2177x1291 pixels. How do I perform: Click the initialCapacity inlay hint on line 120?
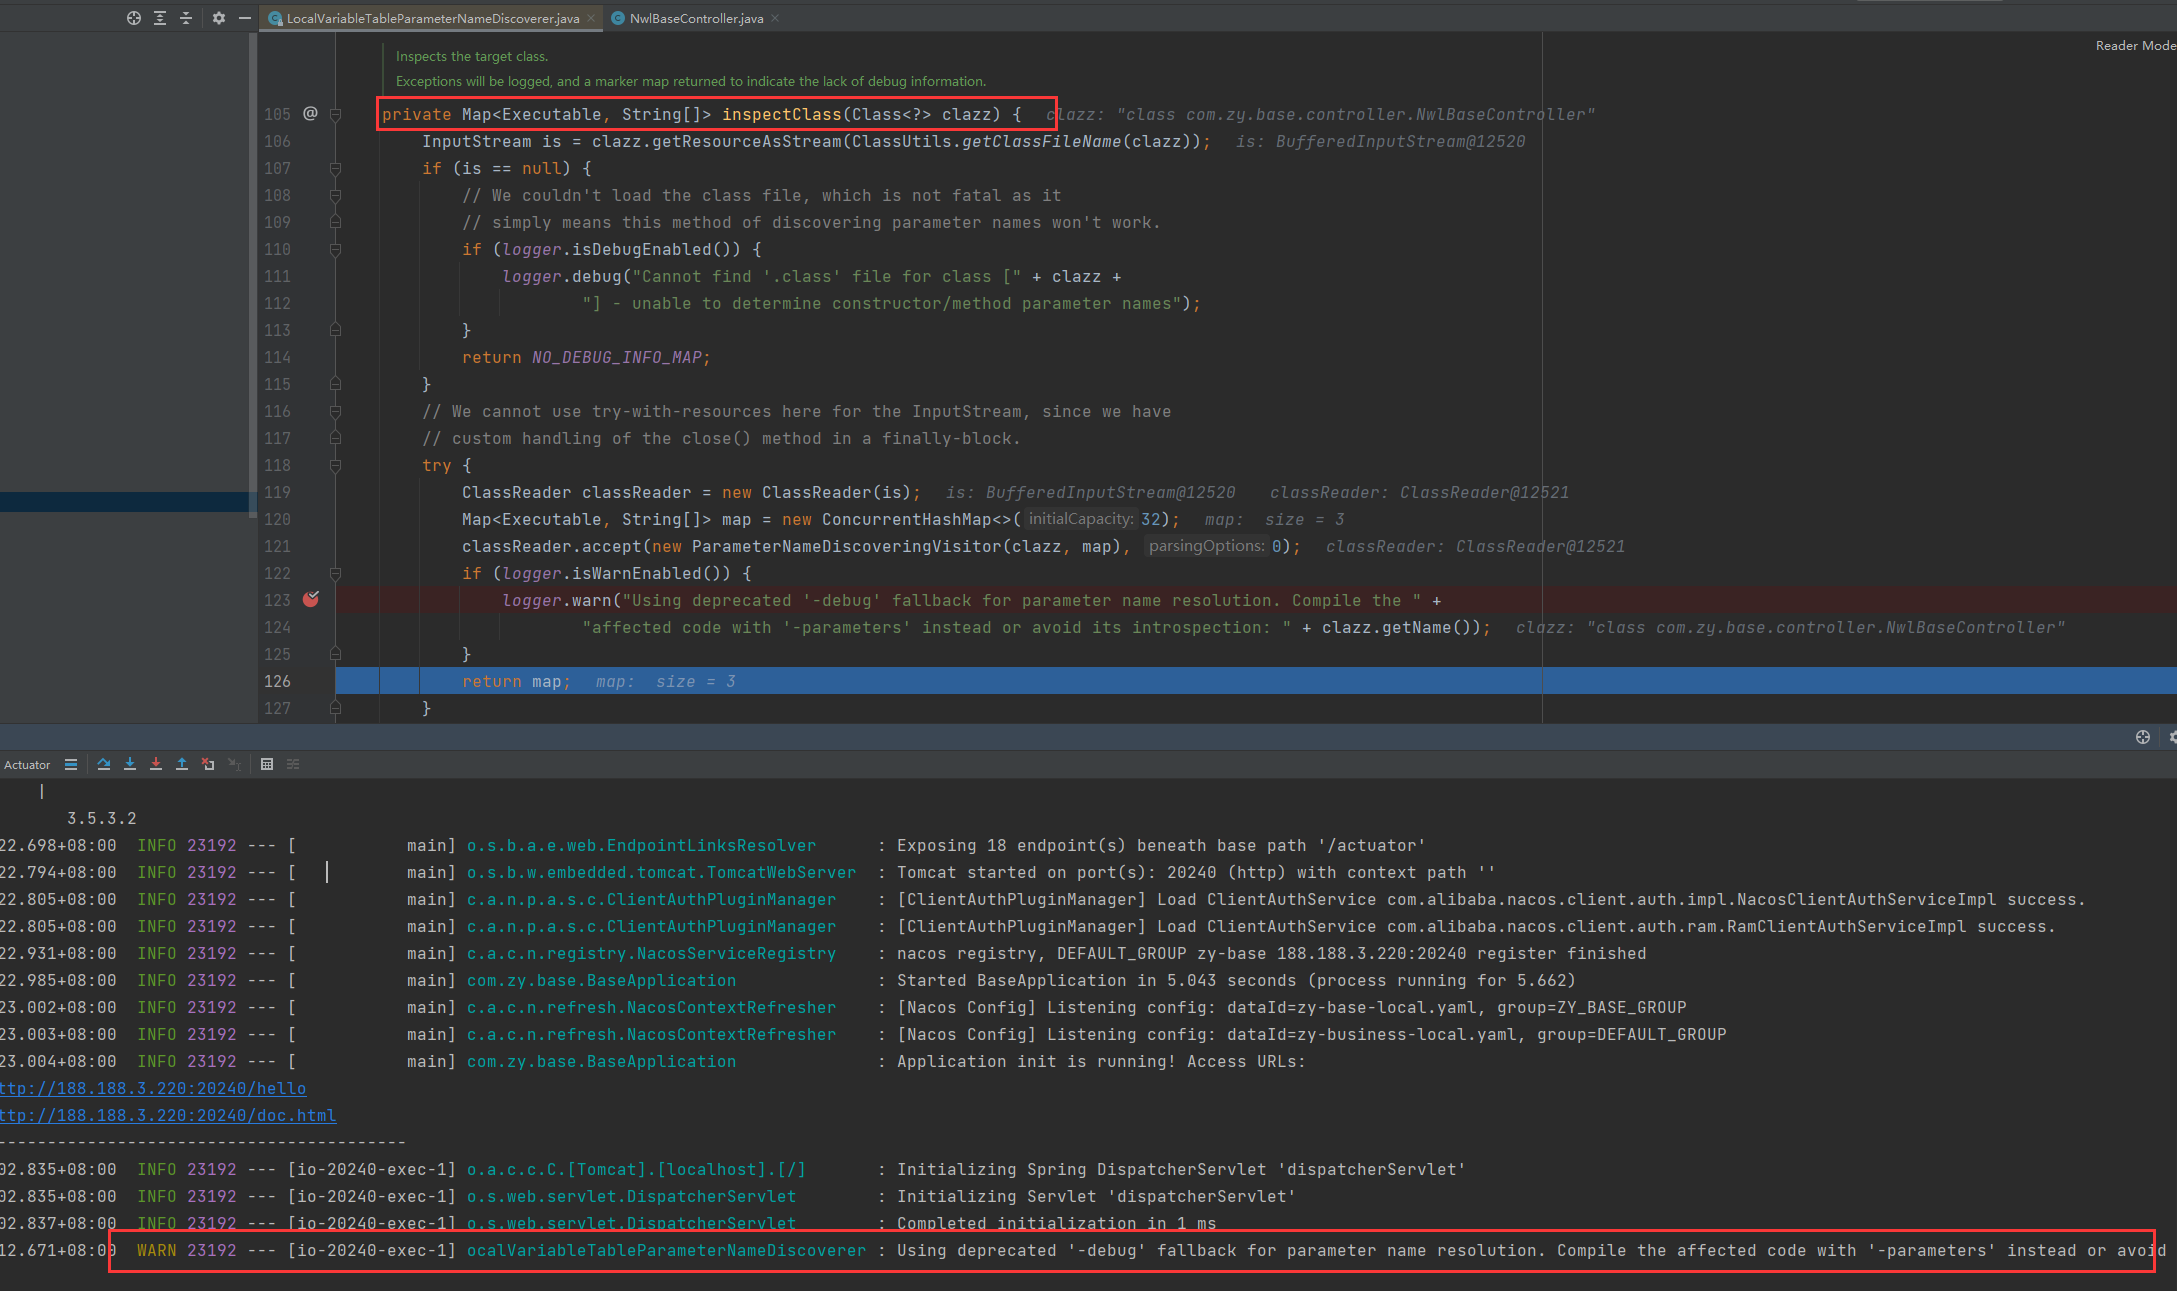coord(1081,519)
